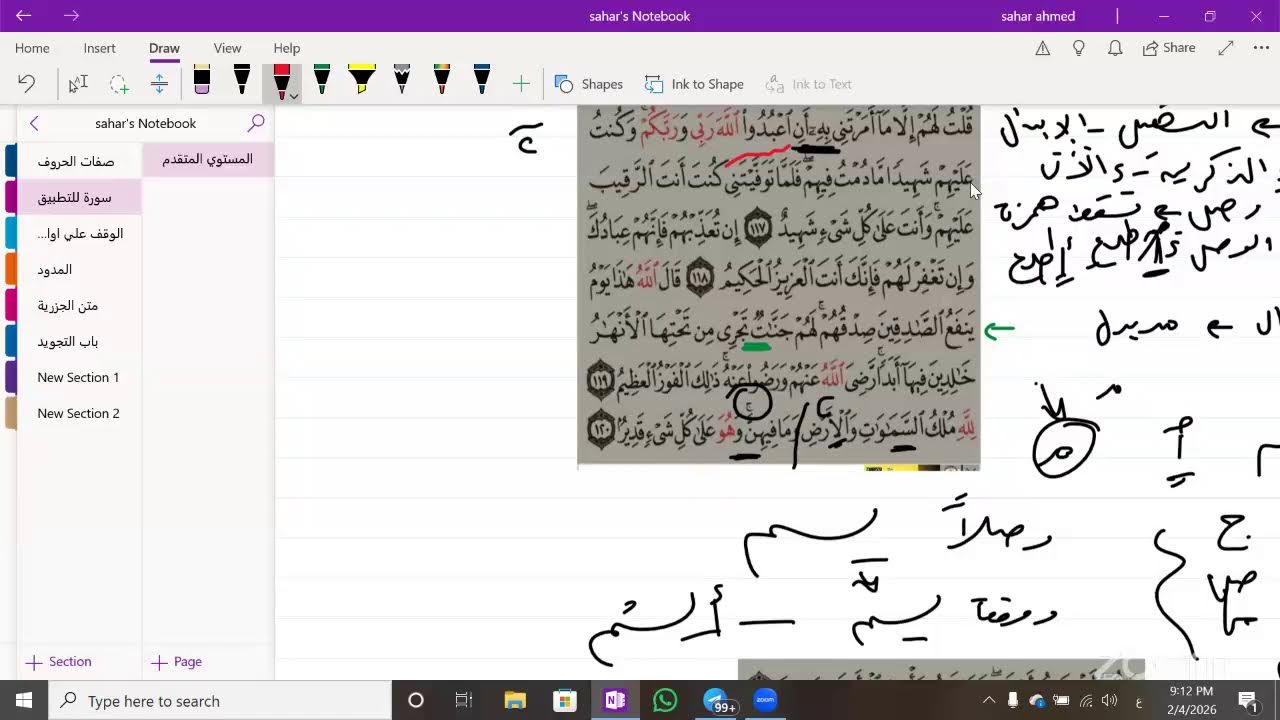
Task: Open the متن الجزرية section
Action: 79,305
